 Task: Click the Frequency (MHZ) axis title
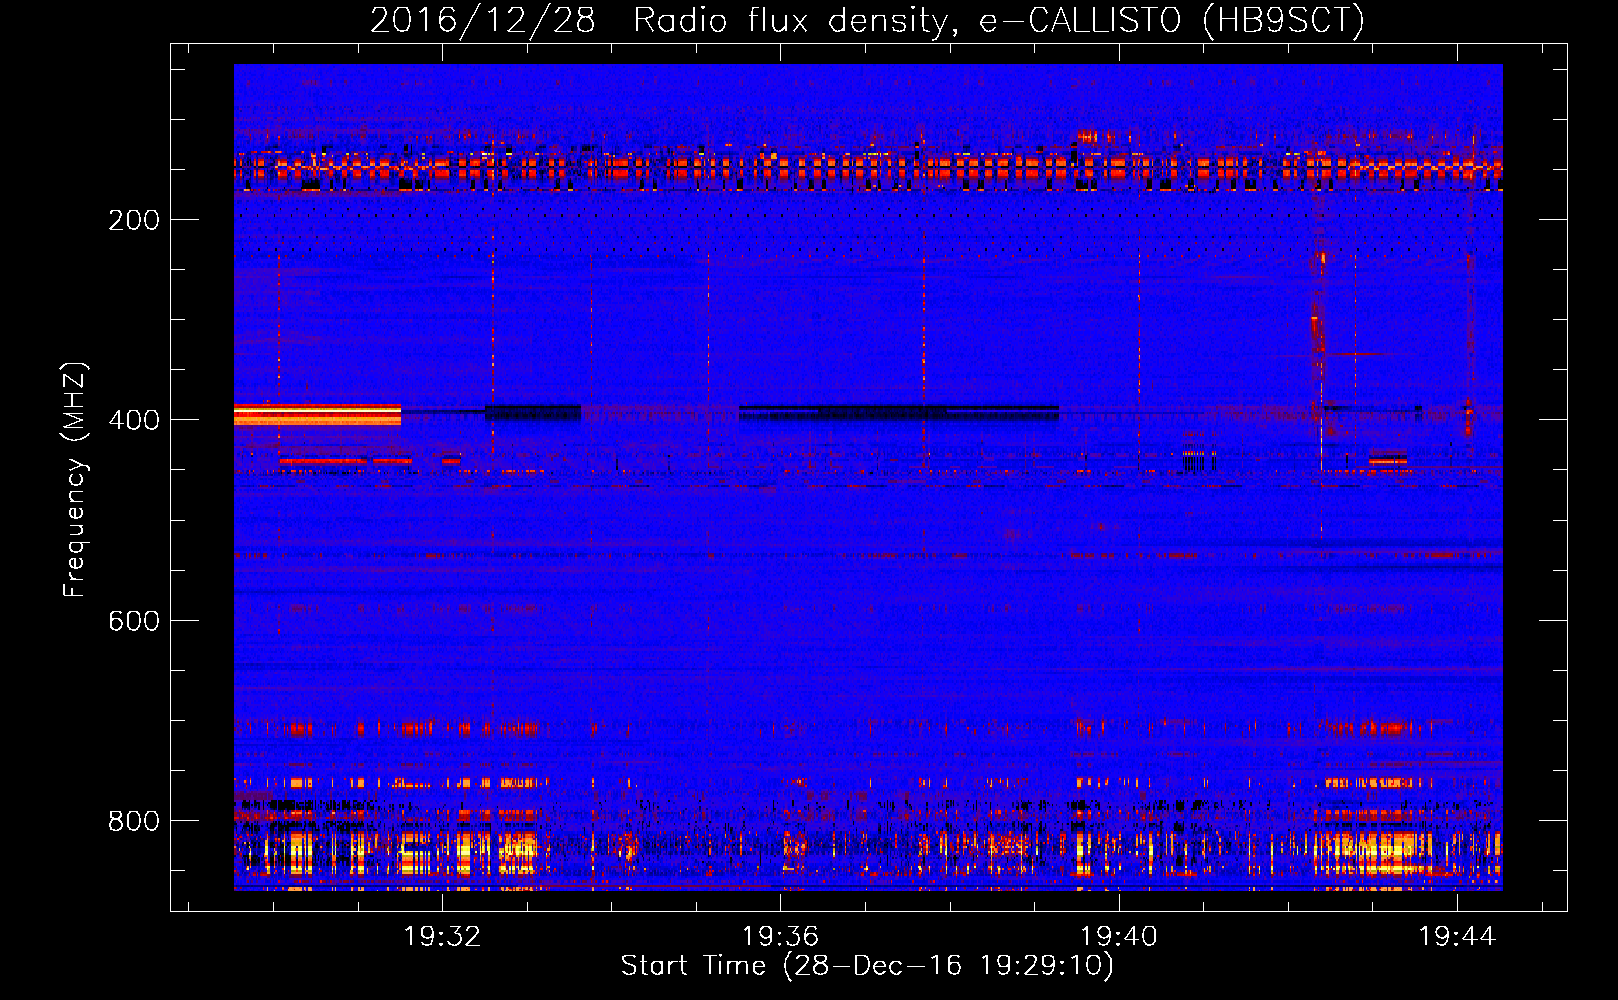(76, 480)
